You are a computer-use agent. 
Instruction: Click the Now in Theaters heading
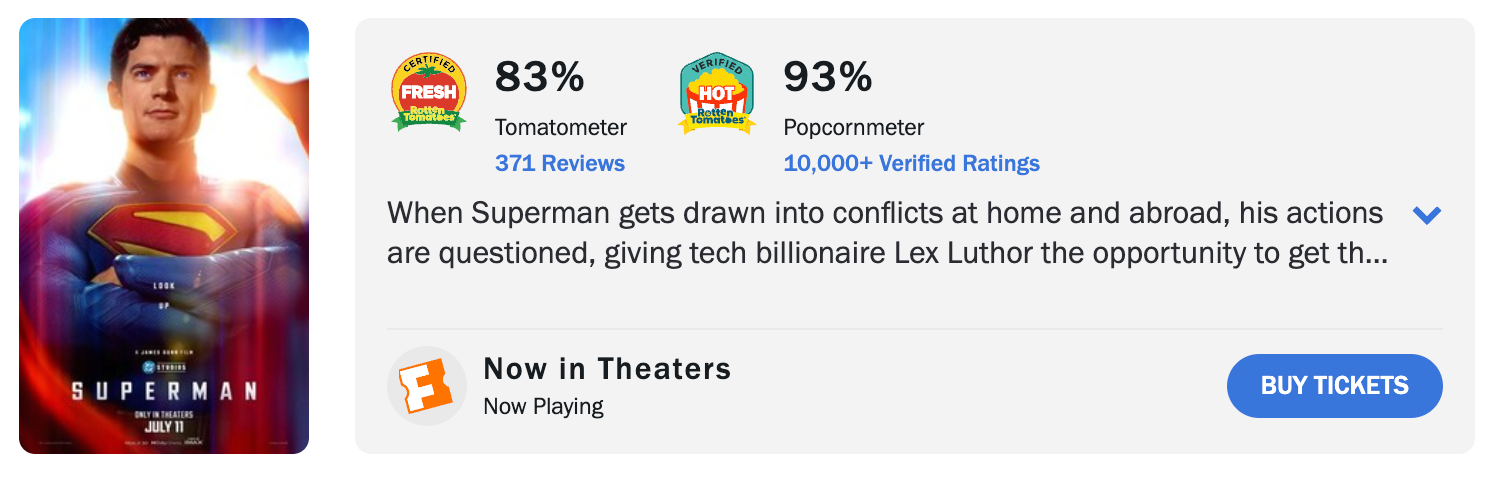[607, 369]
